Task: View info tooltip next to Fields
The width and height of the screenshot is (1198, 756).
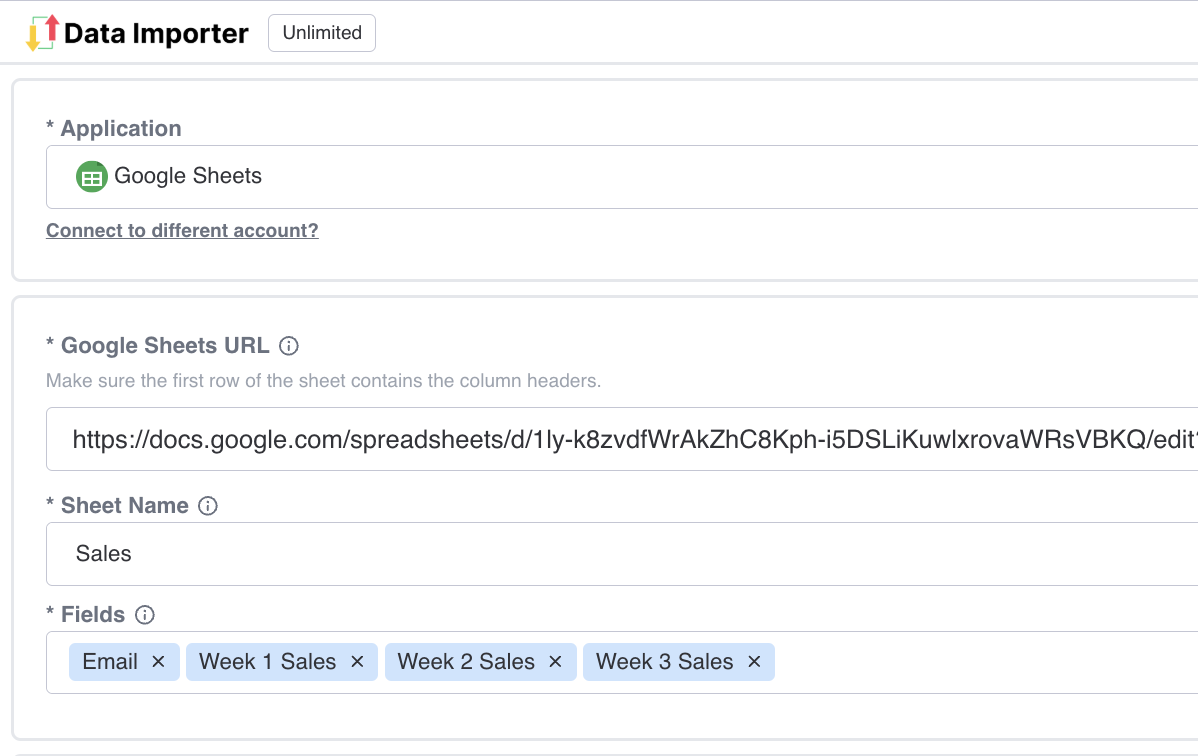Action: pos(144,615)
